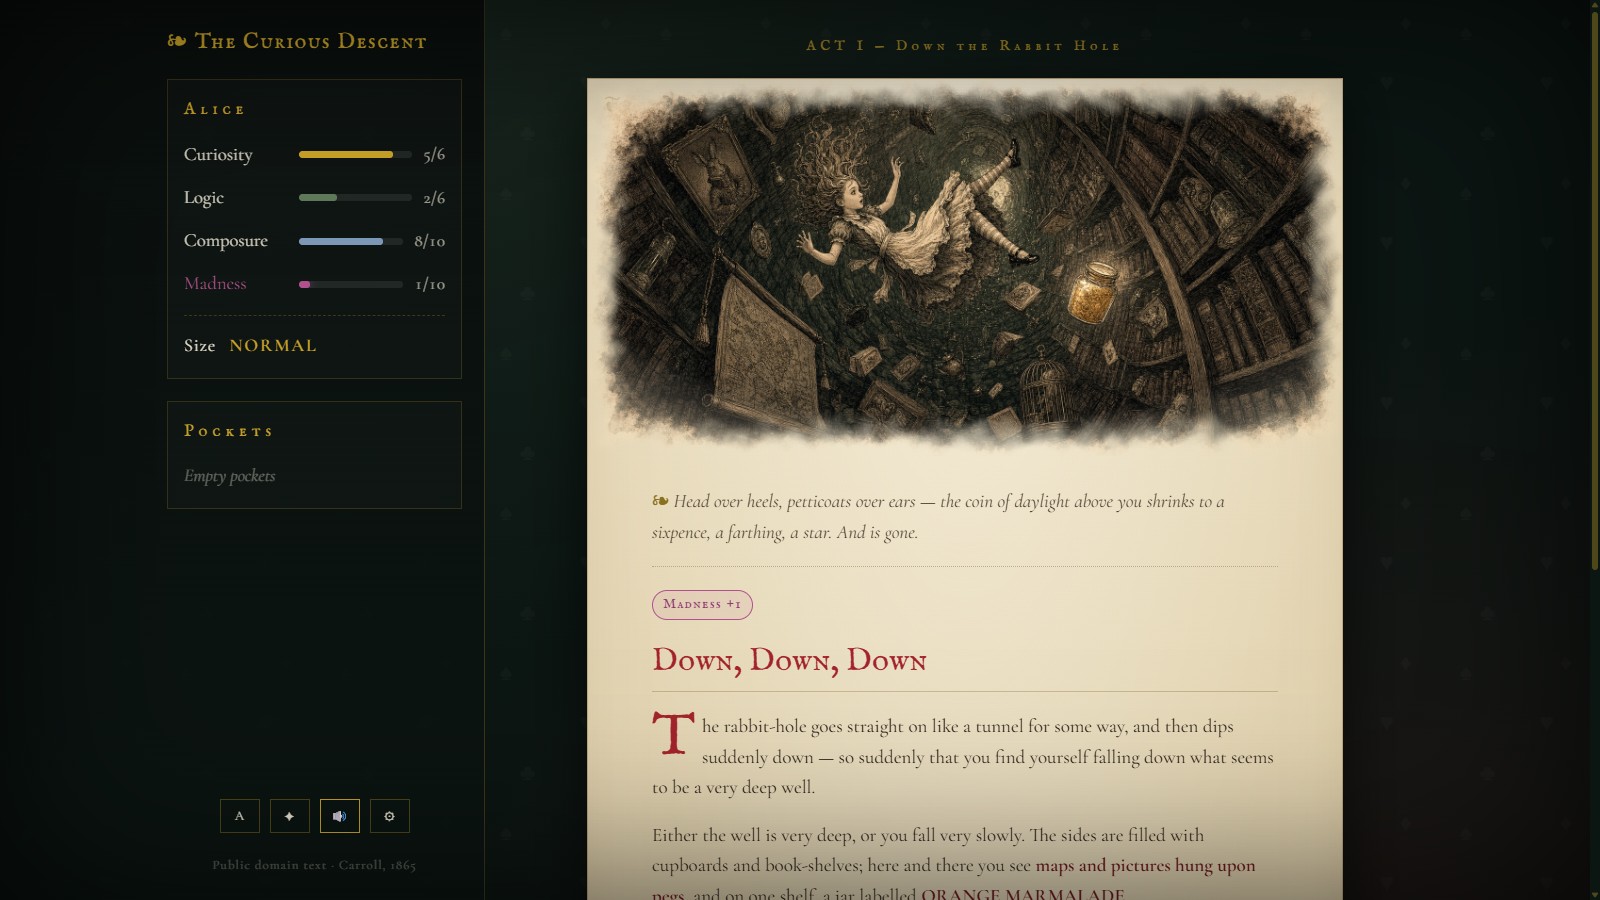Click the 'Alice' panel heading

tap(214, 109)
